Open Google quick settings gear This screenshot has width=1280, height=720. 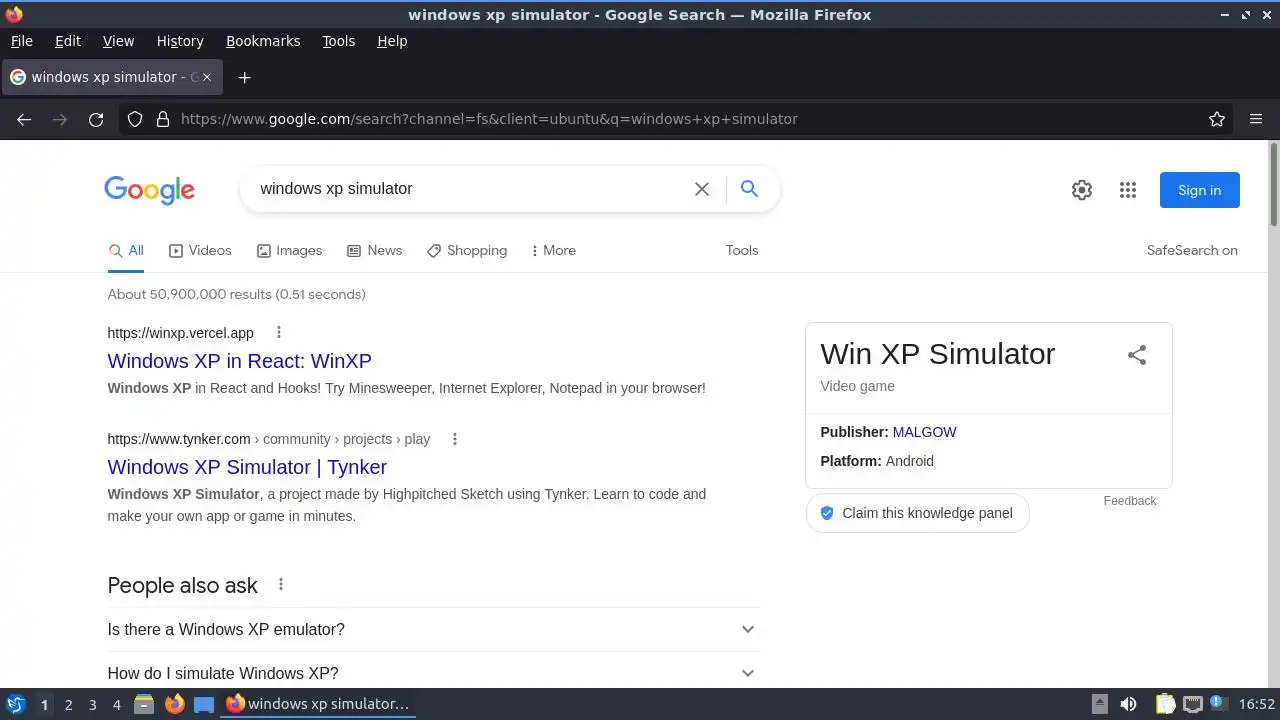[1082, 190]
